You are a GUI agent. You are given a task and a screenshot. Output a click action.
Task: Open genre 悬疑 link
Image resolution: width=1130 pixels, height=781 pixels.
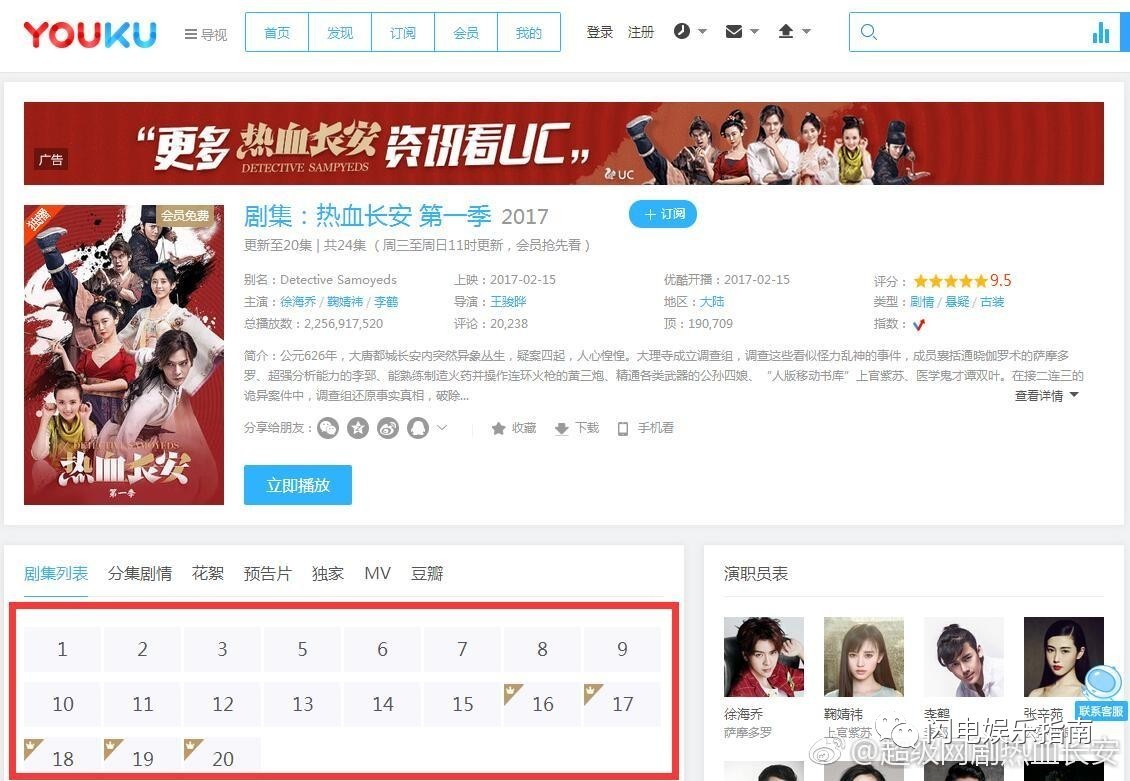pyautogui.click(x=957, y=302)
